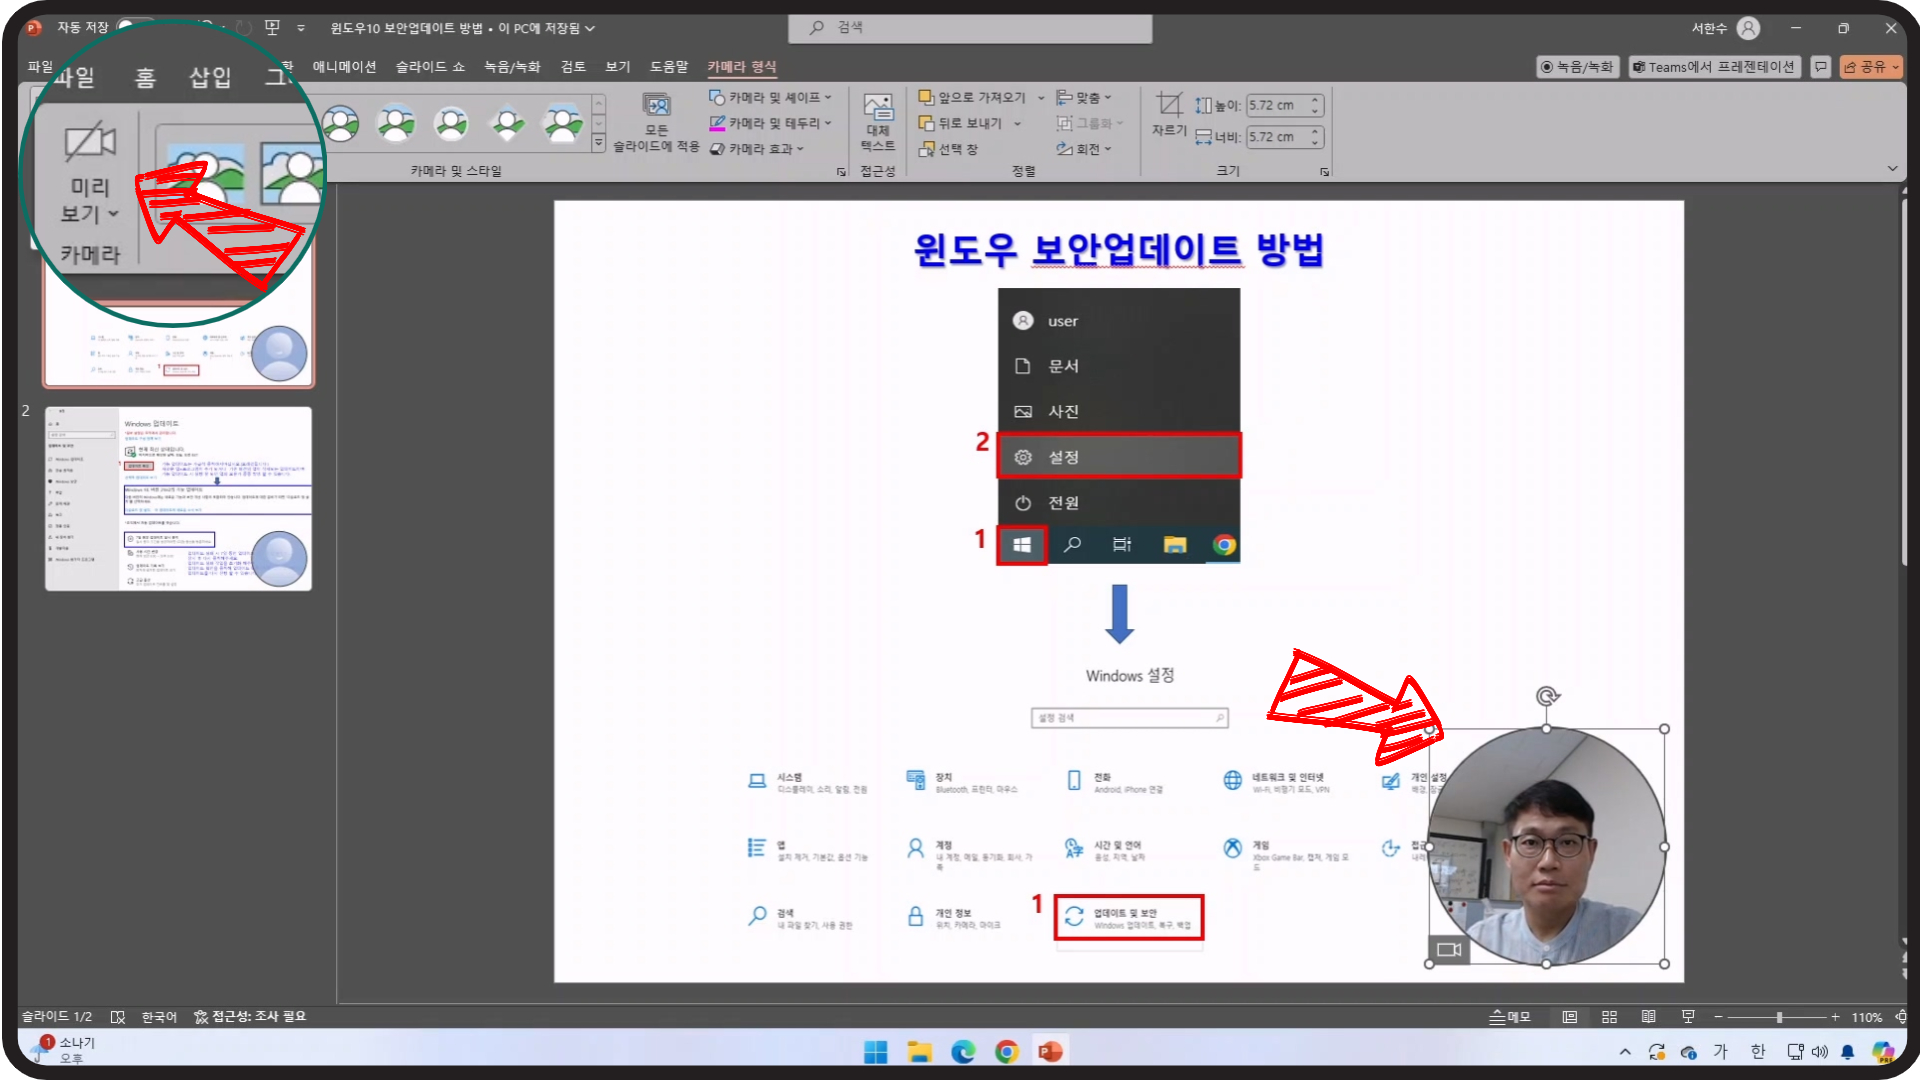Viewport: 1920px width, 1080px height.
Task: Click the Share (공유) button
Action: pos(1864,67)
